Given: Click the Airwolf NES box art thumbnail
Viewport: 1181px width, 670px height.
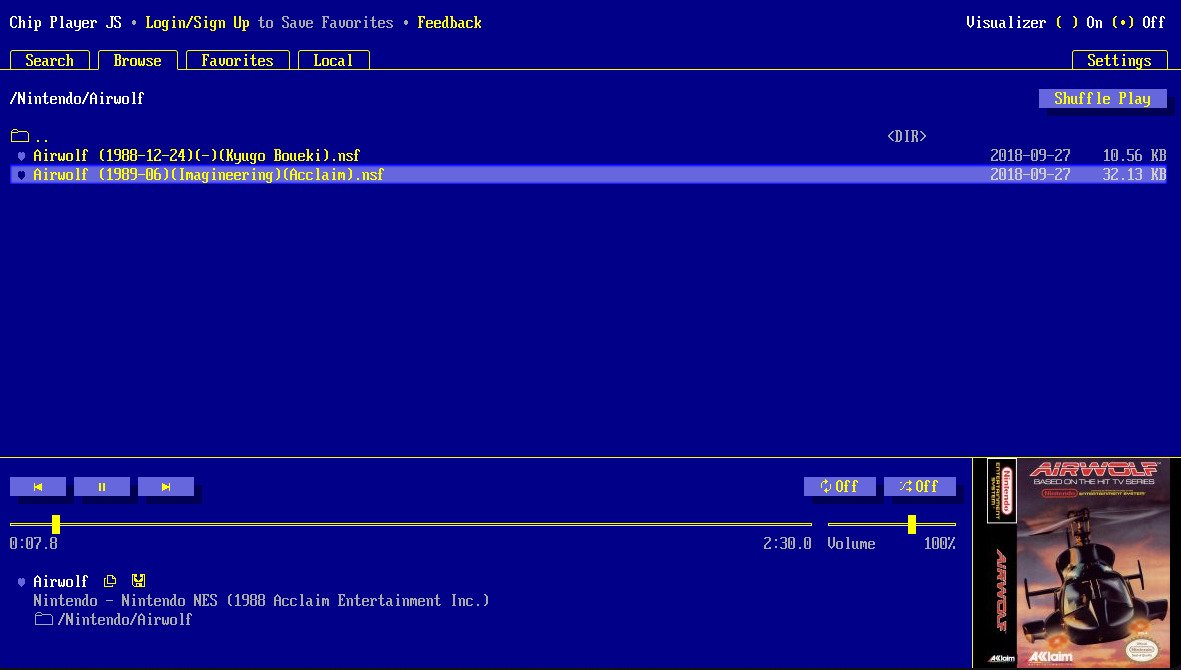Looking at the screenshot, I should click(x=1076, y=562).
